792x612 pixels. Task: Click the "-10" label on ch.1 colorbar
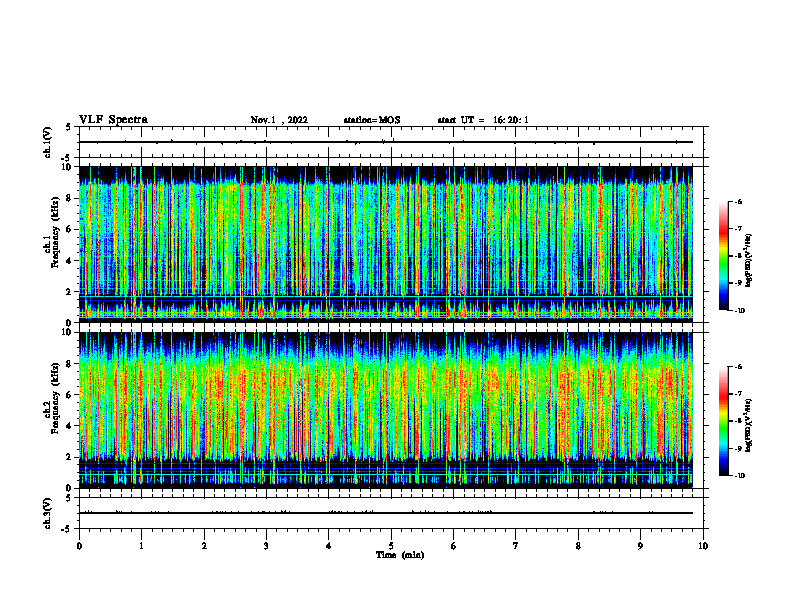pyautogui.click(x=739, y=311)
